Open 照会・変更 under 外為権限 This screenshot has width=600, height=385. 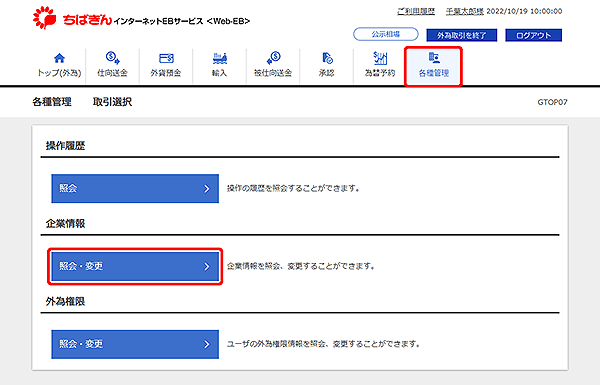click(x=135, y=344)
